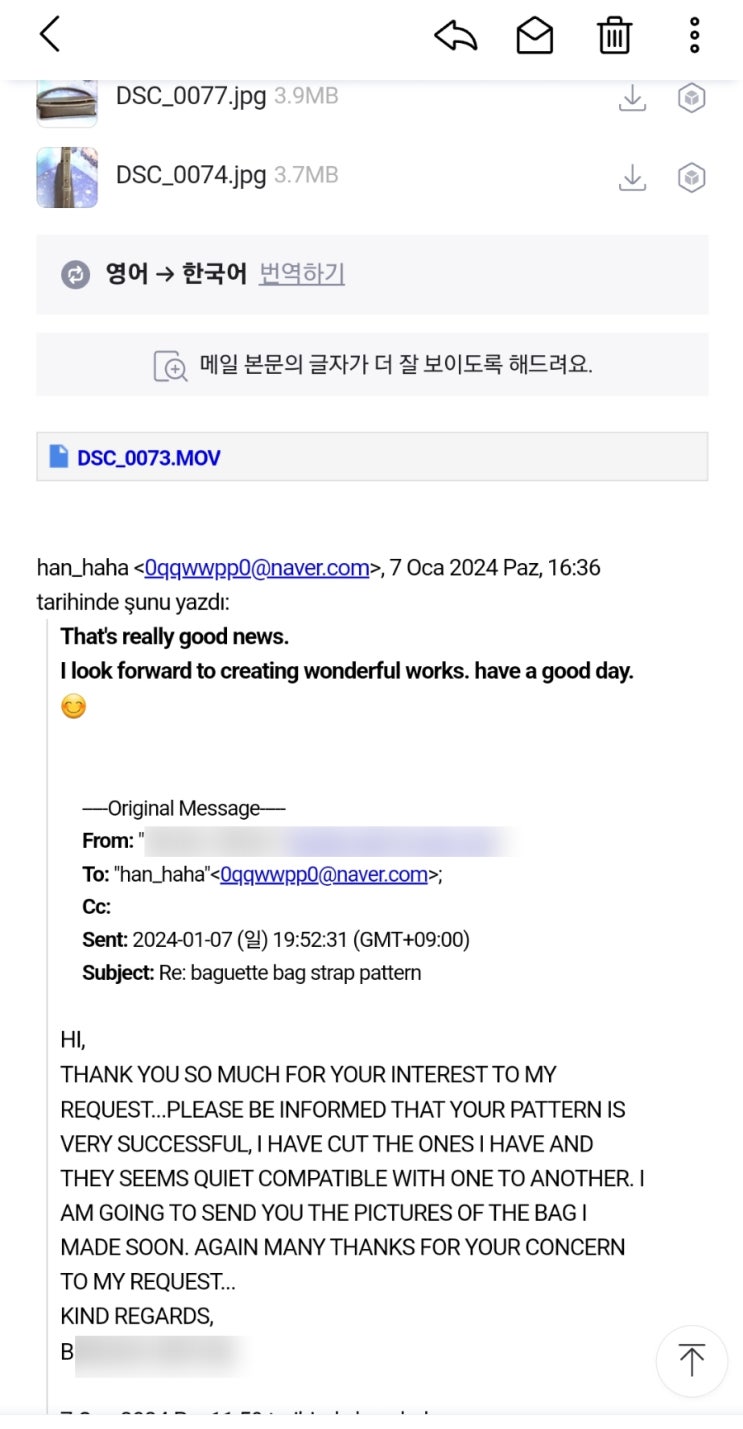Save DSC_0077.jpg to cloud box icon
The height and width of the screenshot is (1429, 743).
coord(692,97)
